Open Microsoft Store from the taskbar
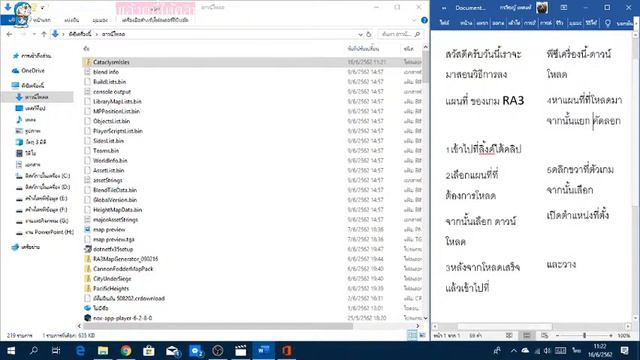 (149, 351)
